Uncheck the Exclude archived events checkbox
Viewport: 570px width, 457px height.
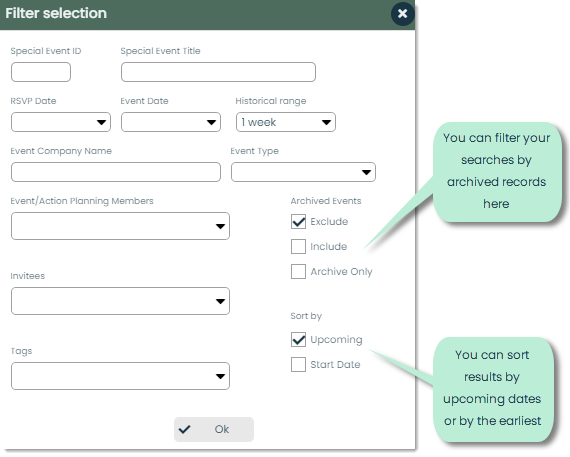pyautogui.click(x=298, y=221)
